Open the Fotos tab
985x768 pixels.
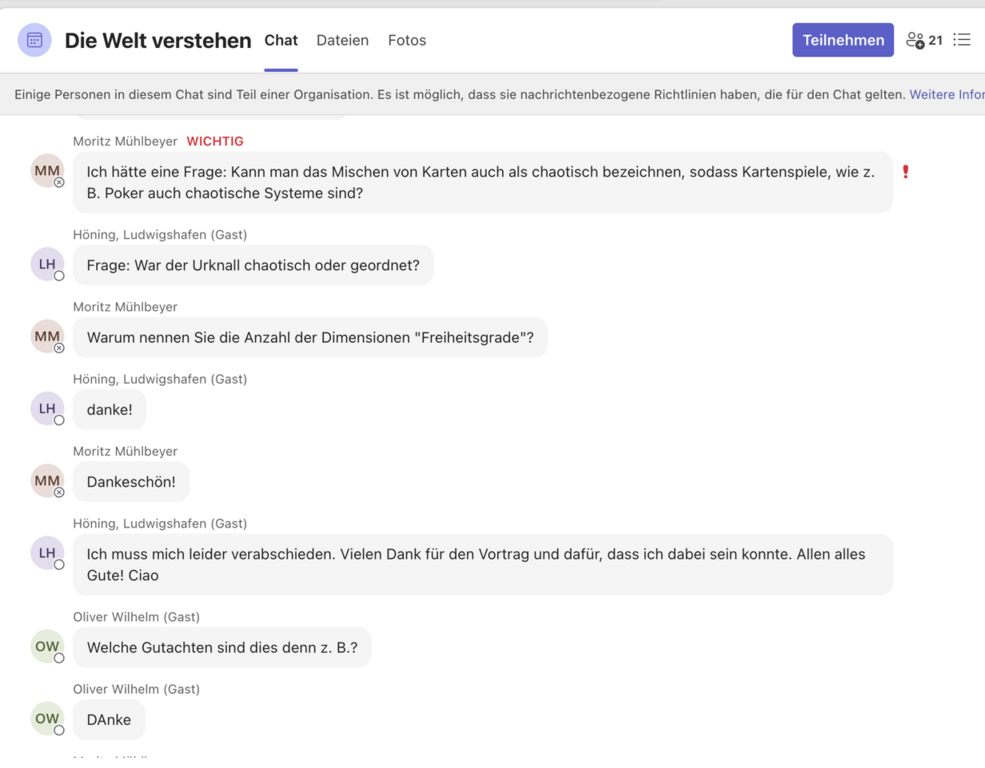coord(407,40)
